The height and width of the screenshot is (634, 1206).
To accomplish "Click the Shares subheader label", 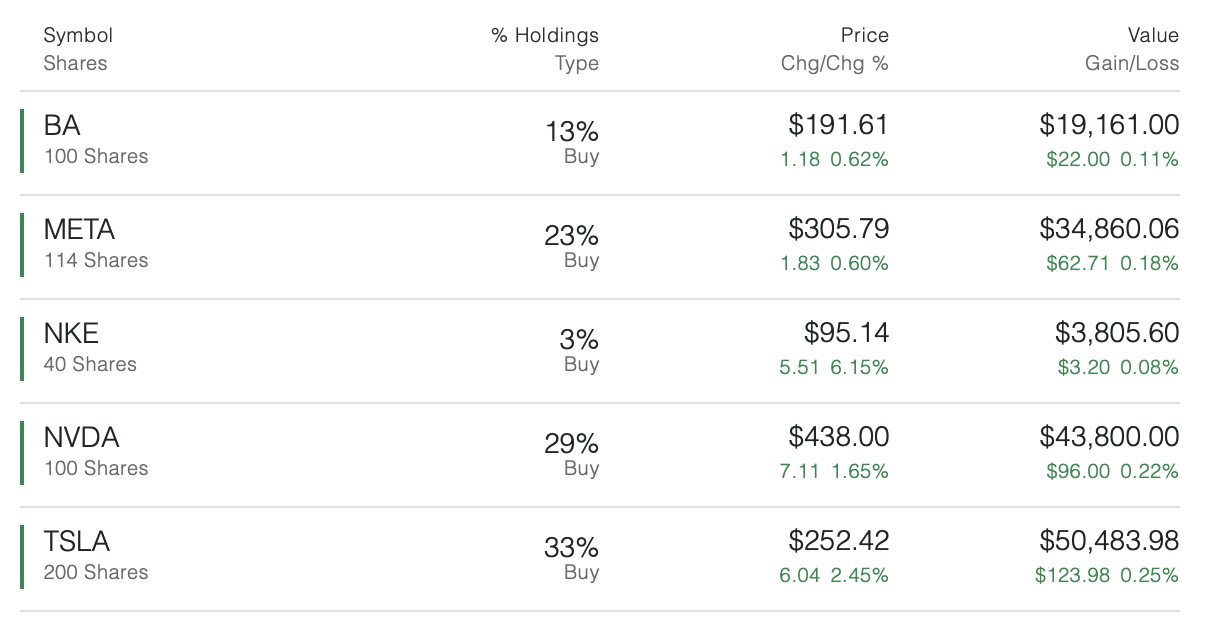I will (75, 64).
